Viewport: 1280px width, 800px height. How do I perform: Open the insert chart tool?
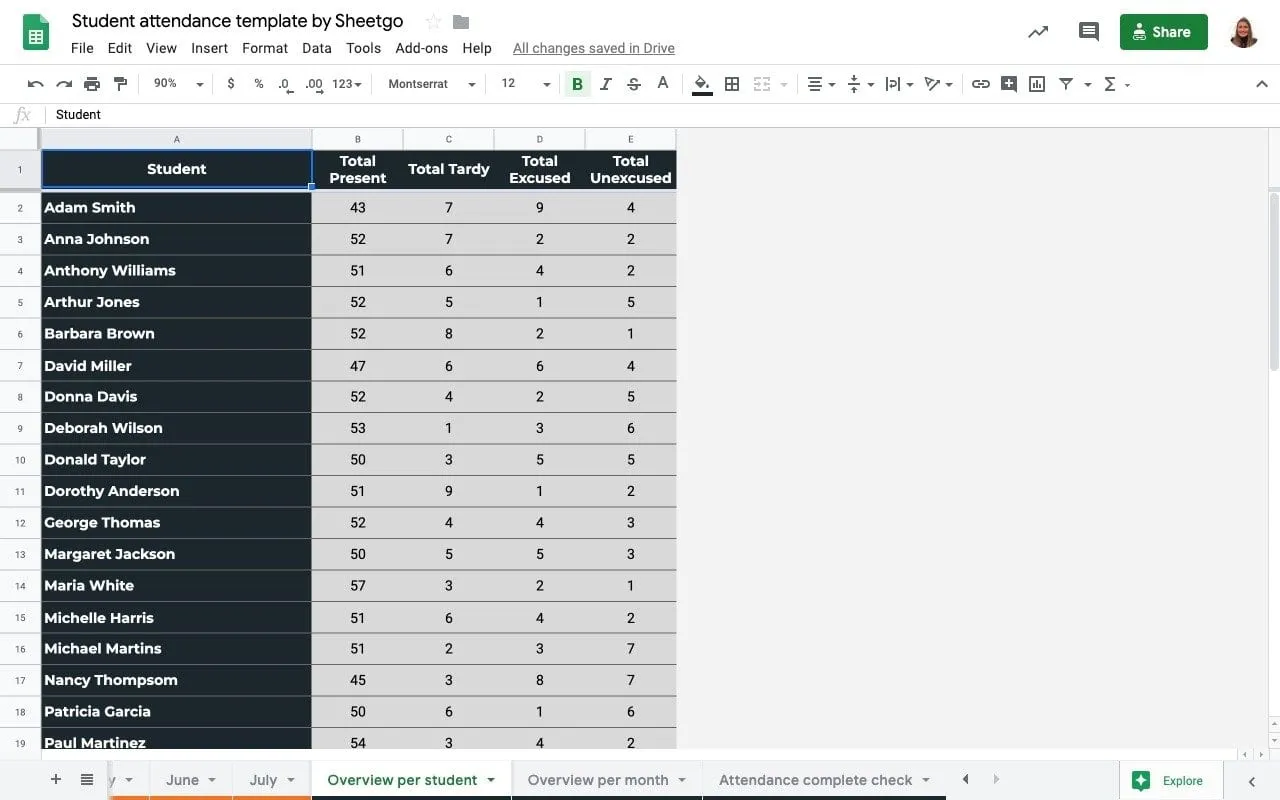pyautogui.click(x=1037, y=84)
